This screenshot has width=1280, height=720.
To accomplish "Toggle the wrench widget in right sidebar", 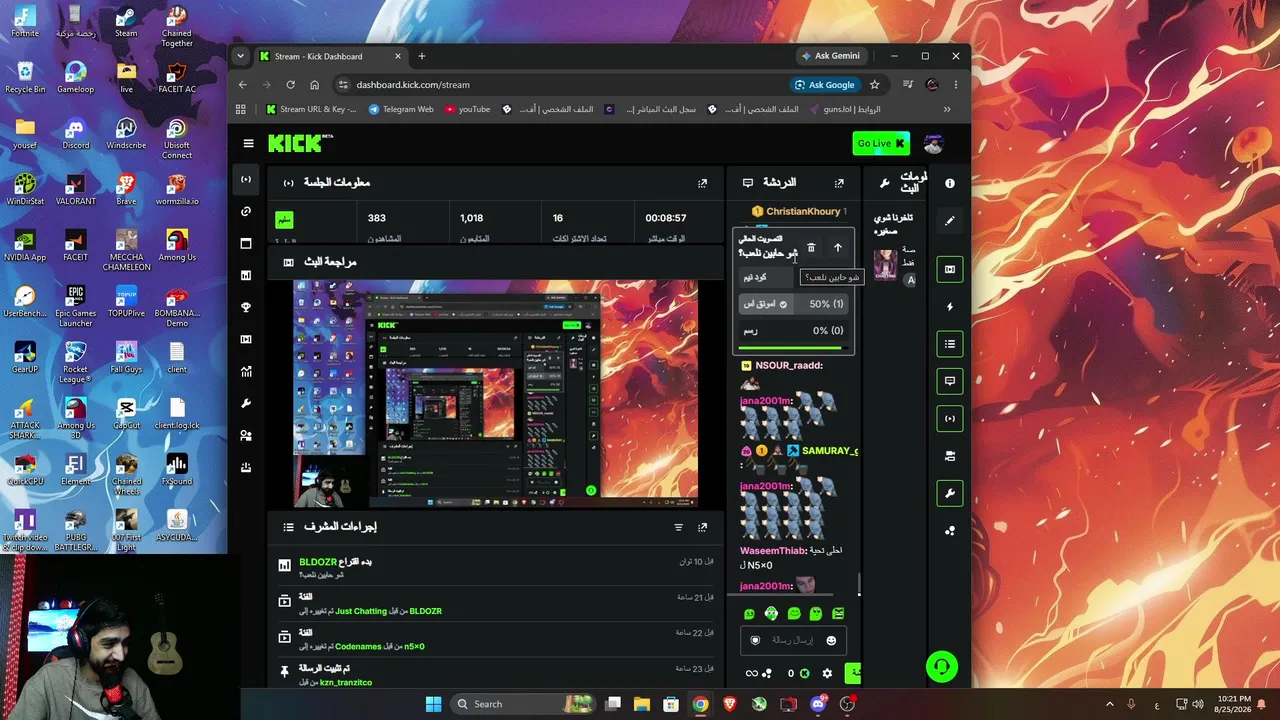I will coord(950,493).
